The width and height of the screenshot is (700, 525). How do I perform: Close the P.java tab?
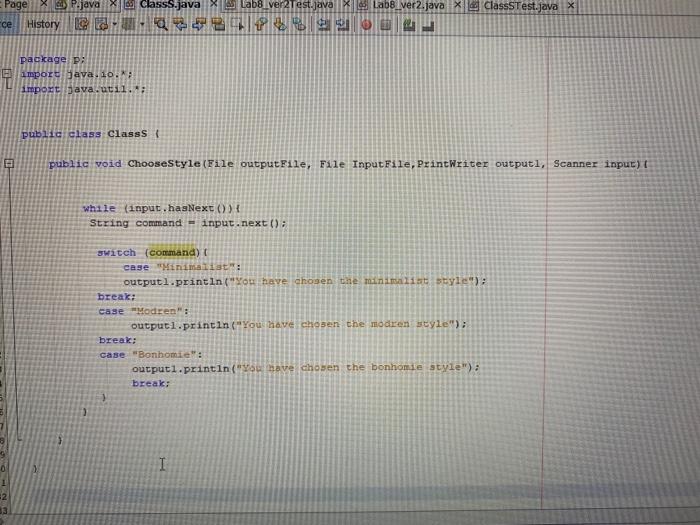click(x=113, y=4)
